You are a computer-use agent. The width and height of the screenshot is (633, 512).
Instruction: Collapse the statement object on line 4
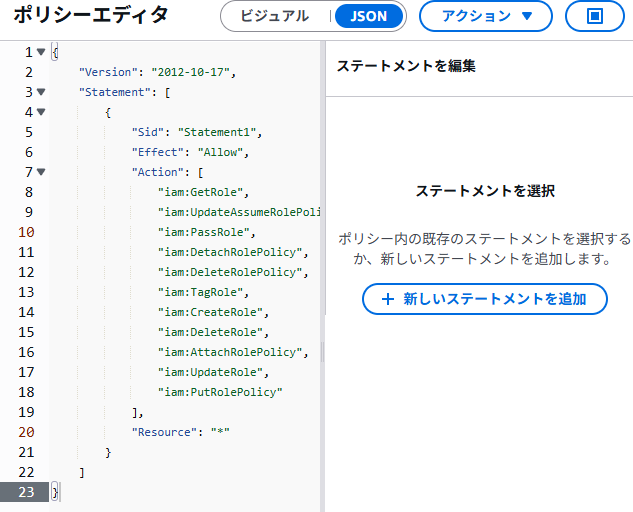(x=41, y=111)
